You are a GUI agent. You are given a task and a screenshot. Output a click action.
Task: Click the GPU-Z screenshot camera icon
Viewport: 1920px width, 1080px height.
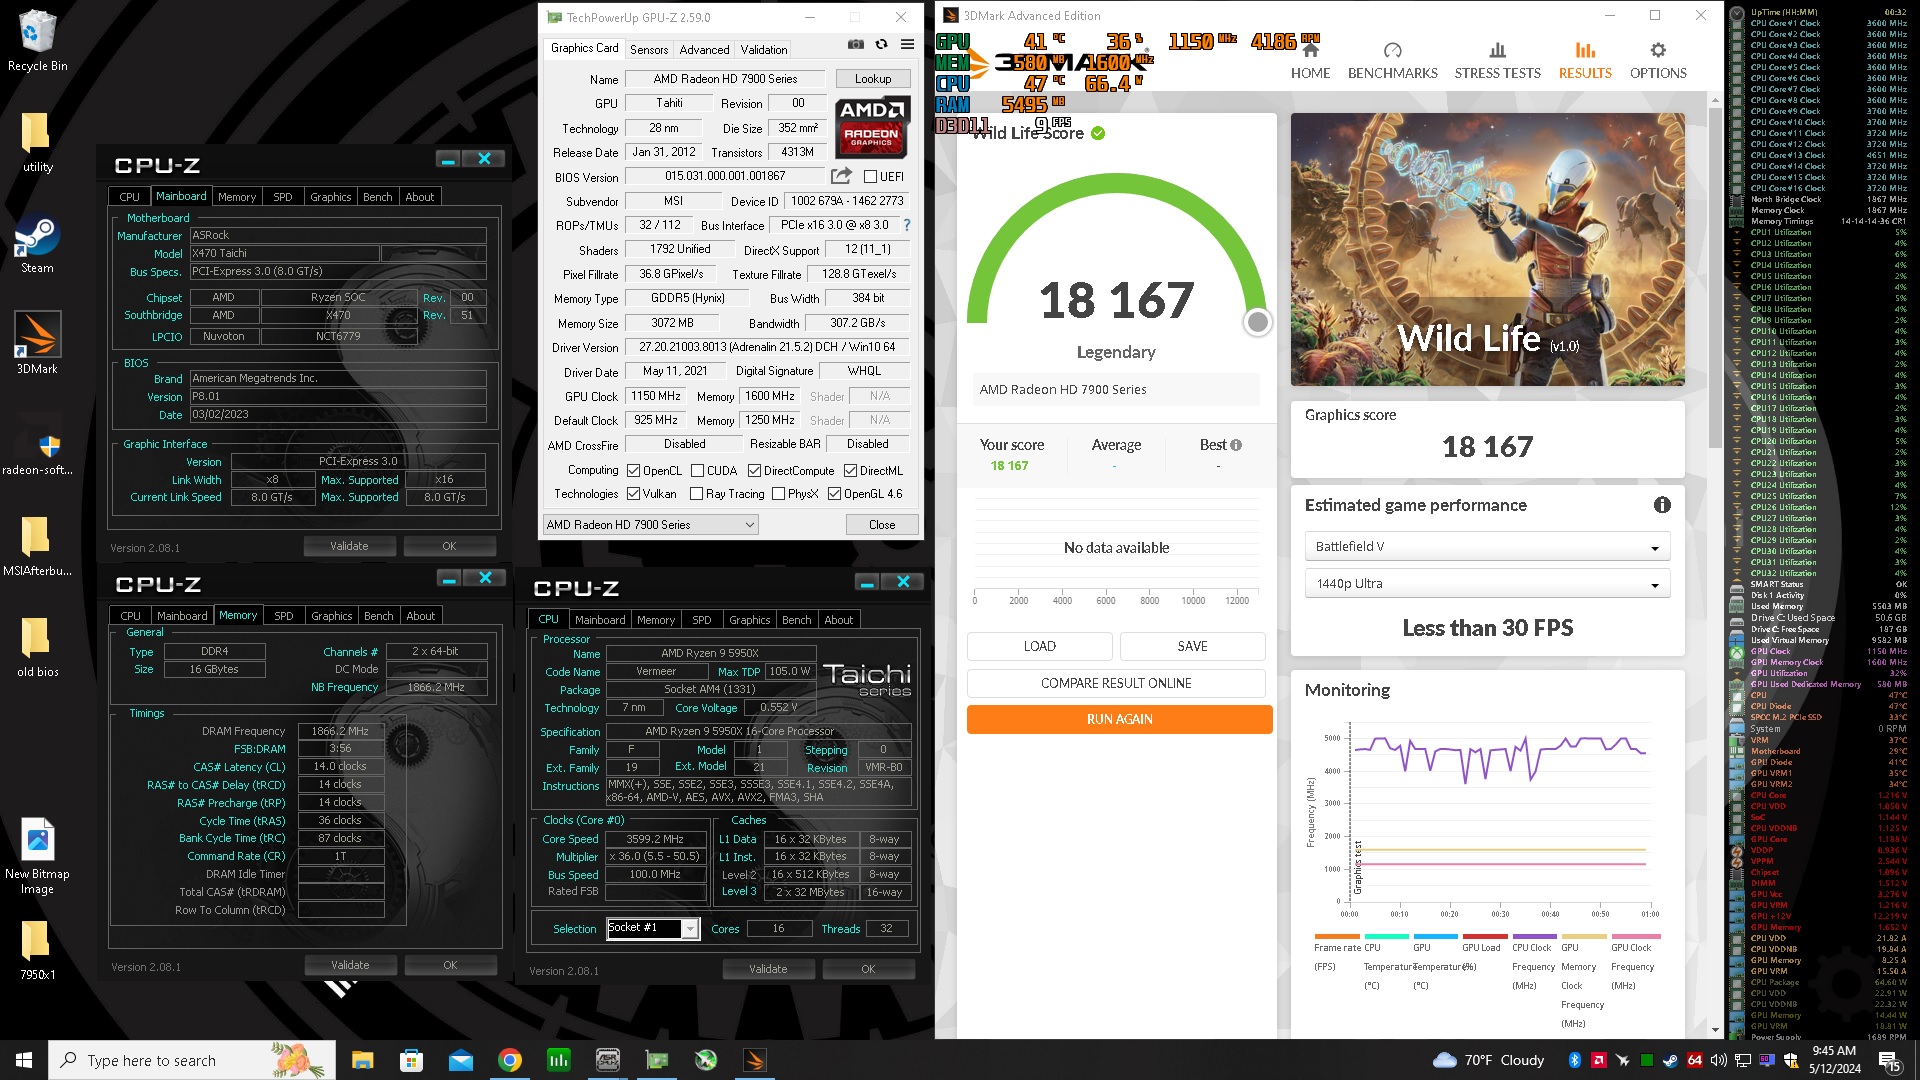click(856, 44)
